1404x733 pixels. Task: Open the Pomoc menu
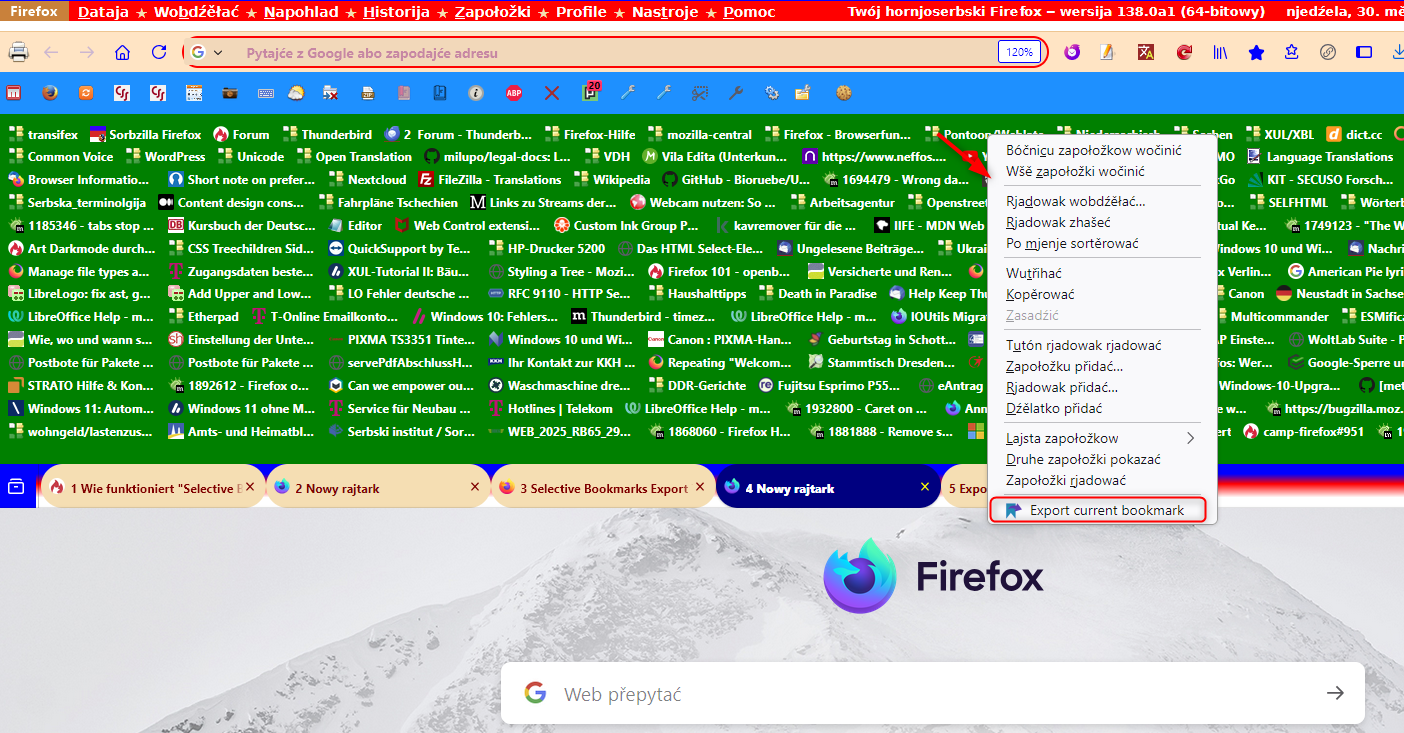(x=748, y=12)
